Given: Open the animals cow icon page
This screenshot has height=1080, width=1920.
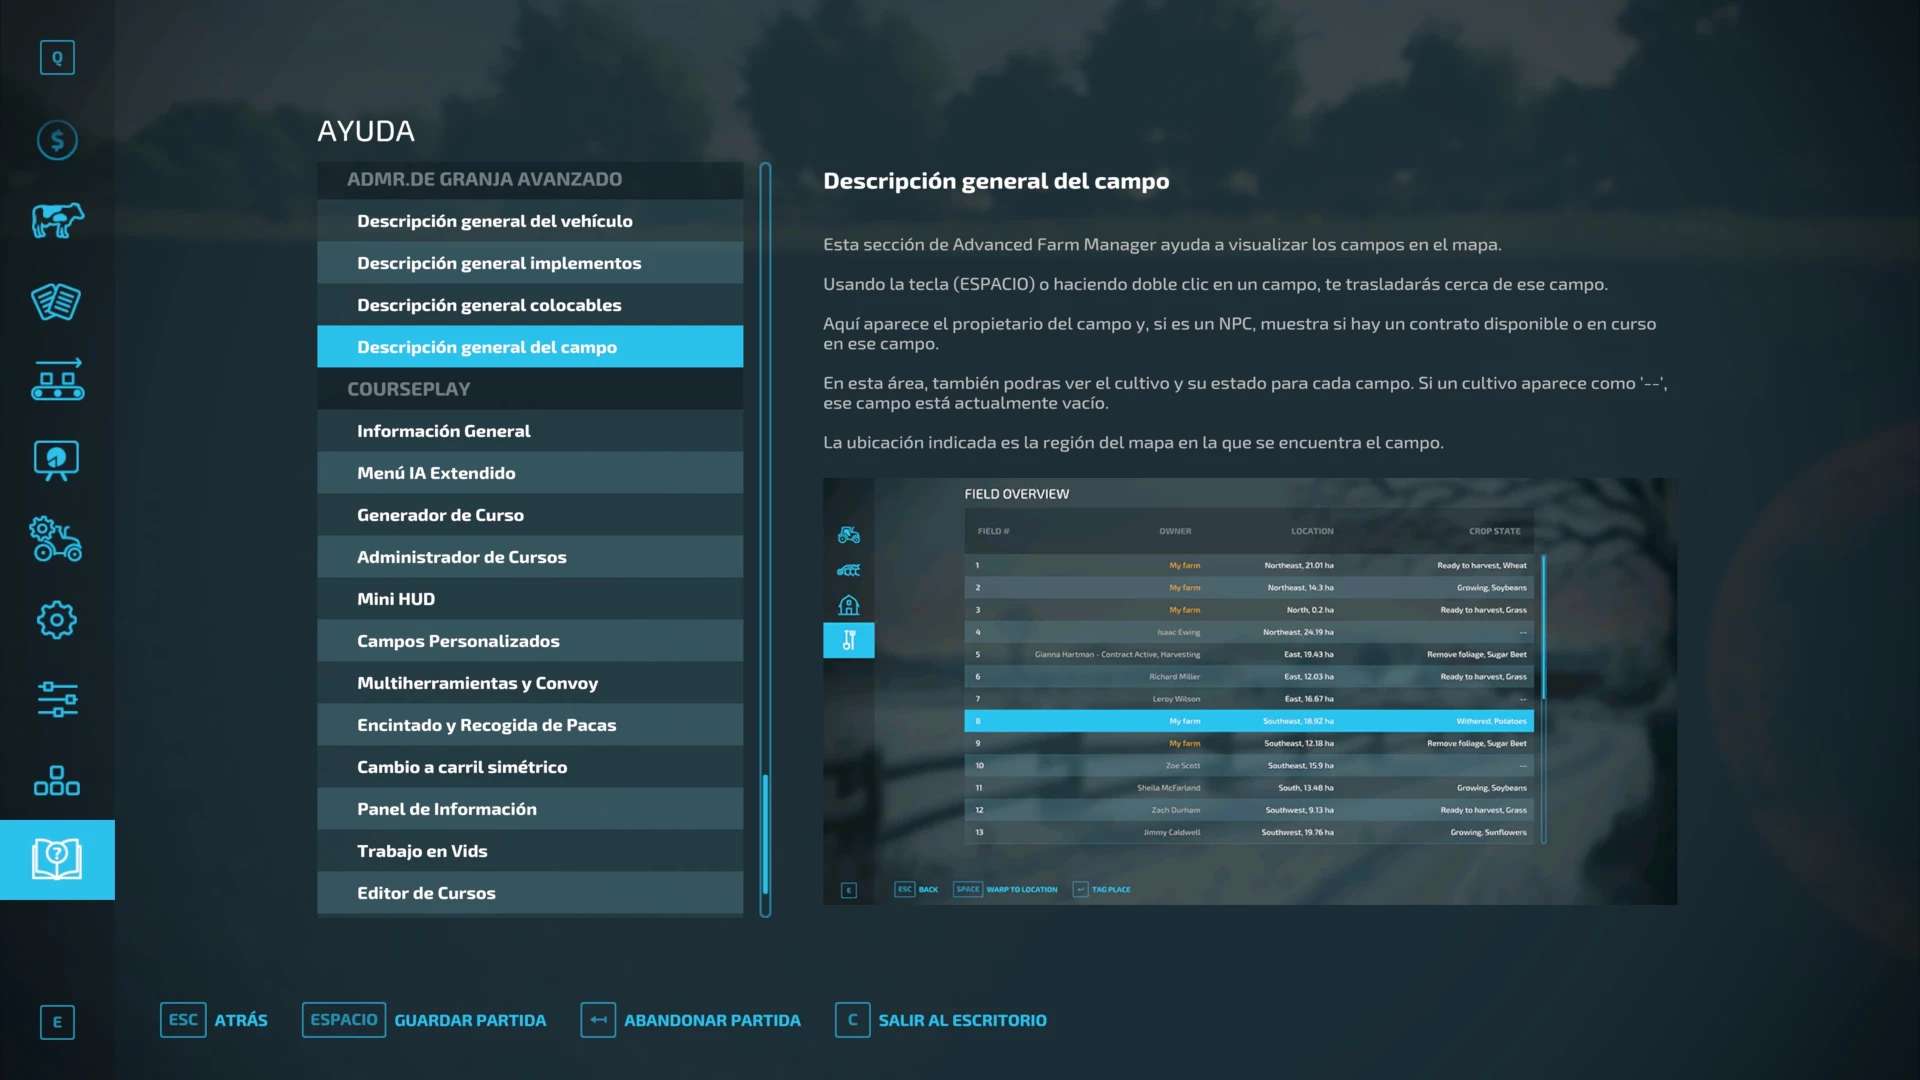Looking at the screenshot, I should click(x=57, y=220).
